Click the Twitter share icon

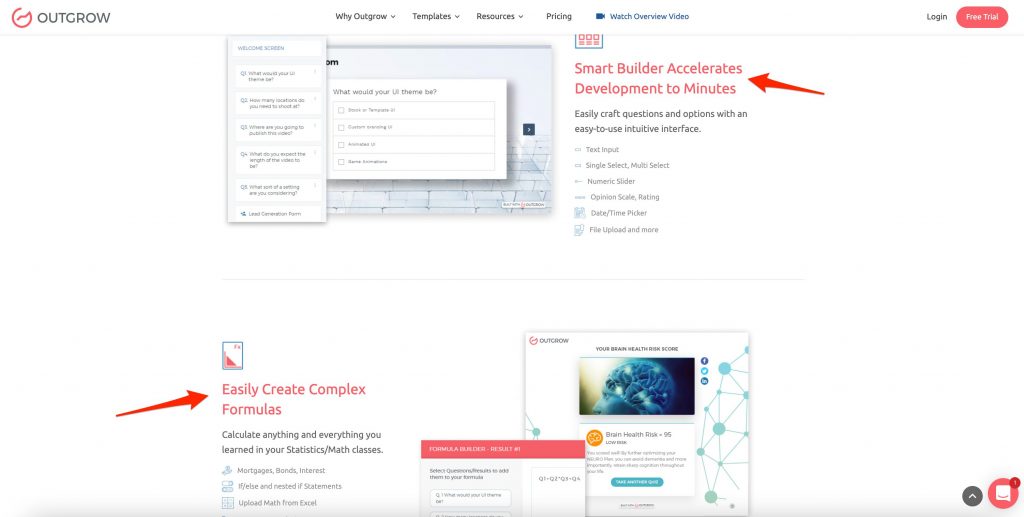coord(704,371)
